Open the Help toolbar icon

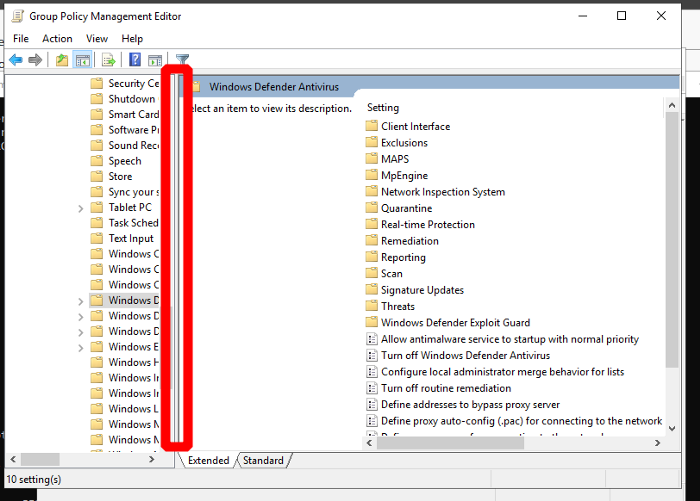(135, 59)
